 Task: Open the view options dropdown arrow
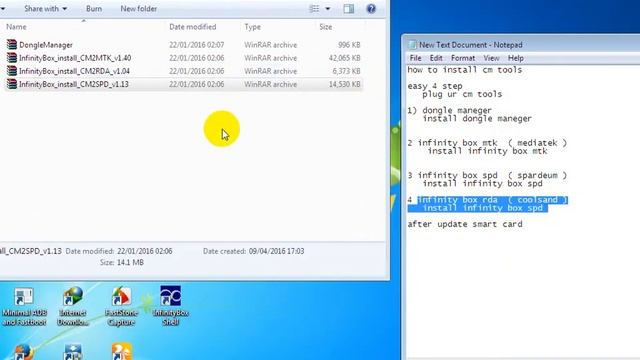328,9
